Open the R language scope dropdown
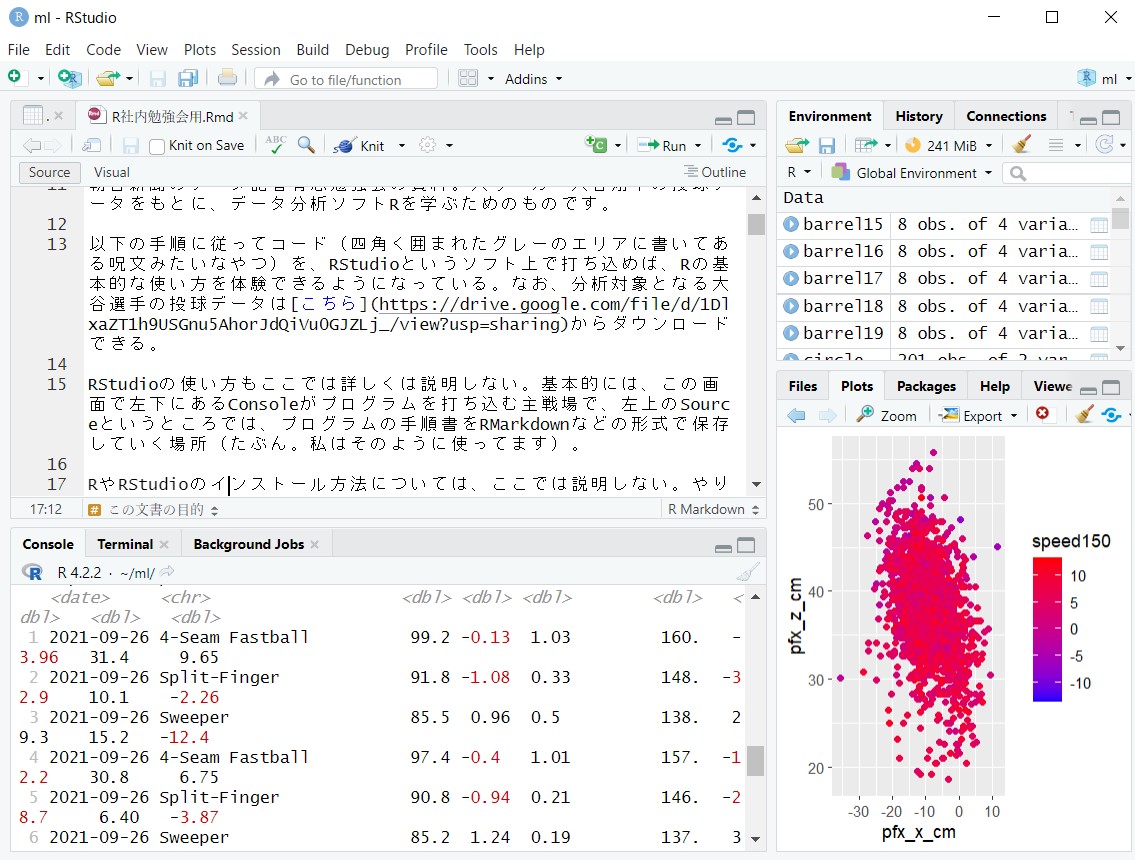 (798, 172)
